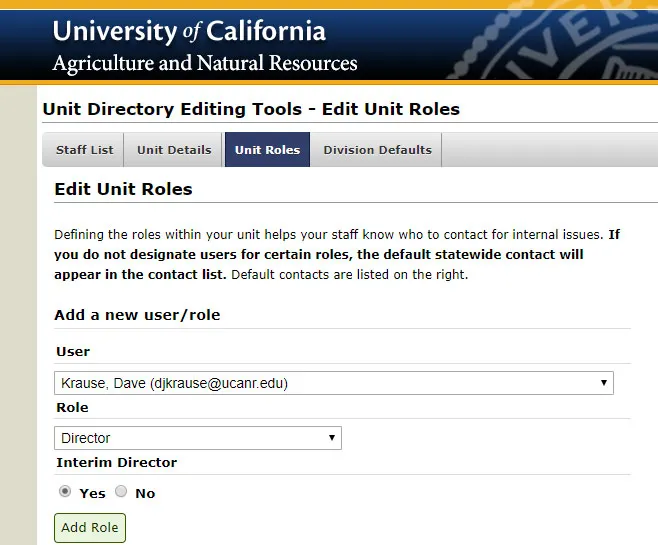Click the bold No label text
Screen dimensions: 658x545
(145, 493)
